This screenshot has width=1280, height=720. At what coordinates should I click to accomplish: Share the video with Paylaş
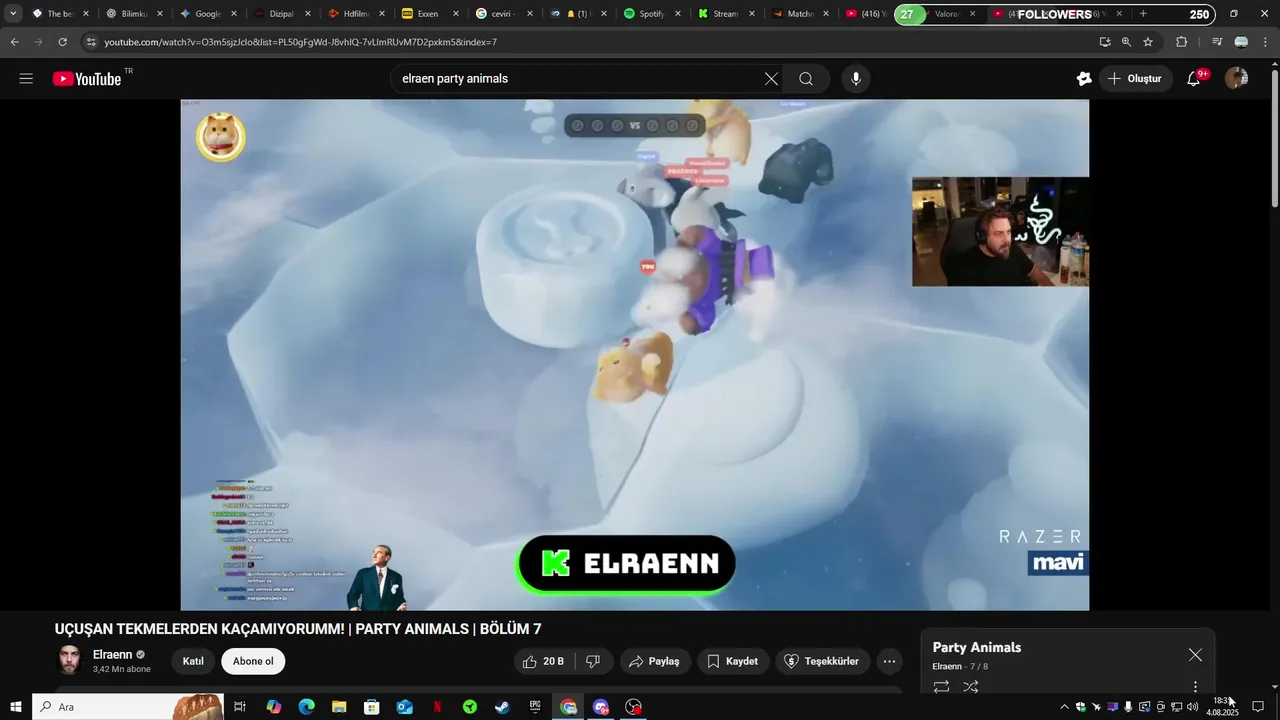654,661
